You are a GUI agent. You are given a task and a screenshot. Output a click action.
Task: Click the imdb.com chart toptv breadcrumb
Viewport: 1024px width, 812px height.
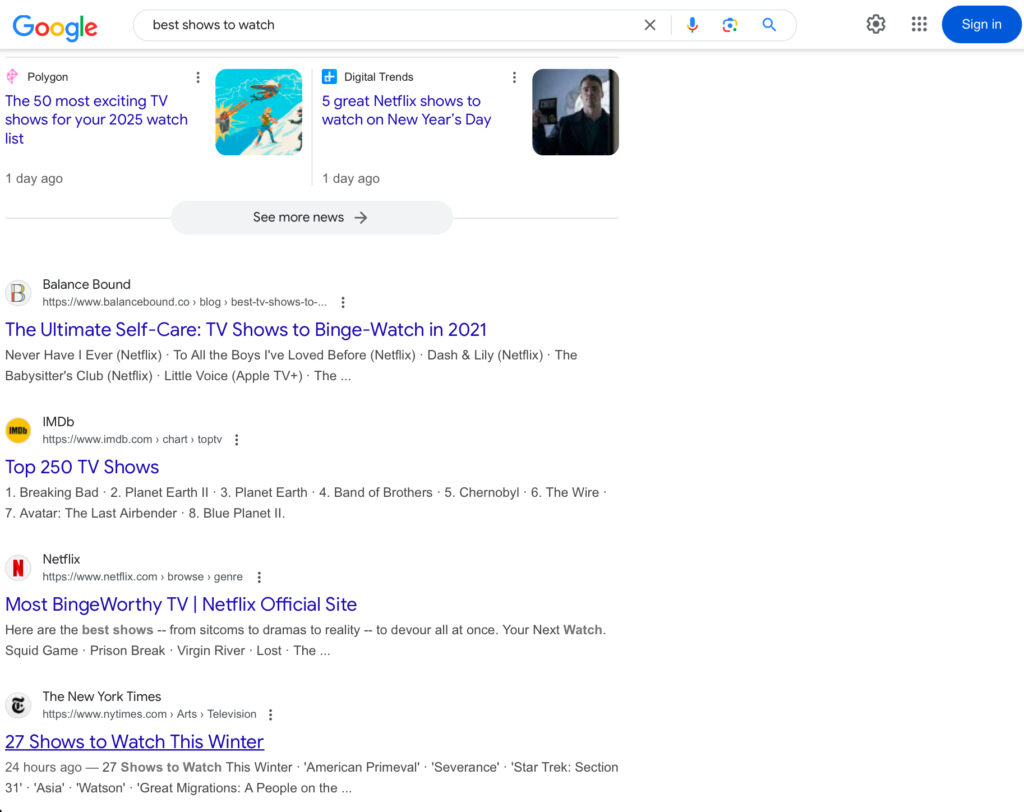[x=132, y=440]
